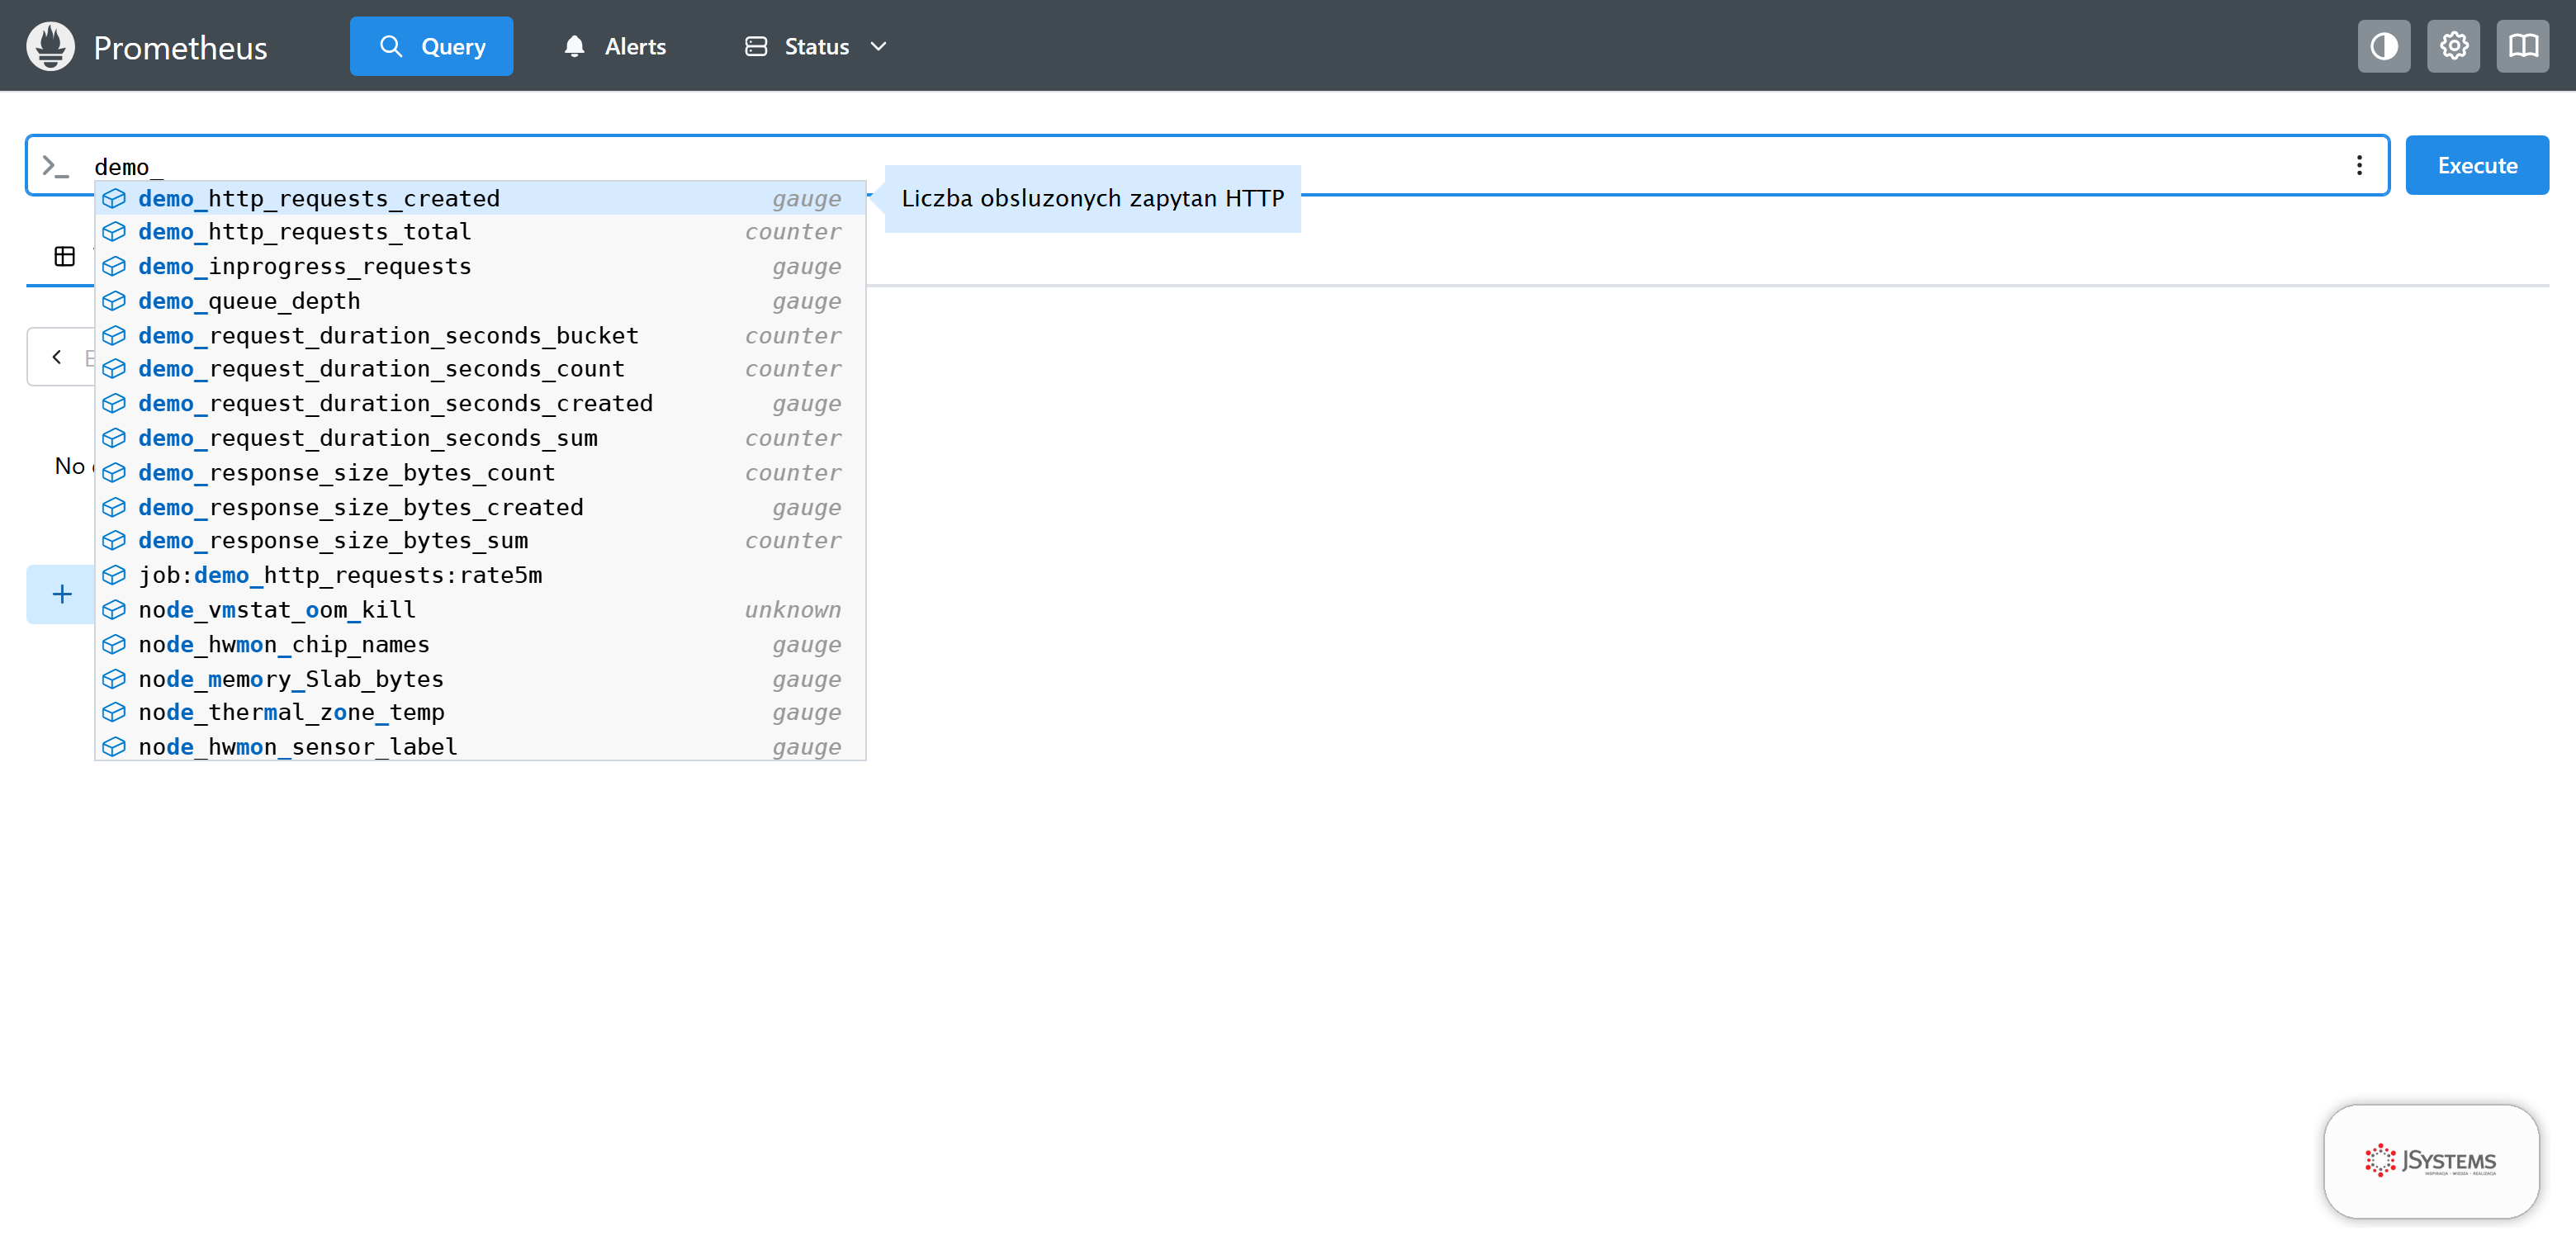The image size is (2576, 1255).
Task: Click cube icon beside demo_http_requests_created
Action: click(x=114, y=198)
